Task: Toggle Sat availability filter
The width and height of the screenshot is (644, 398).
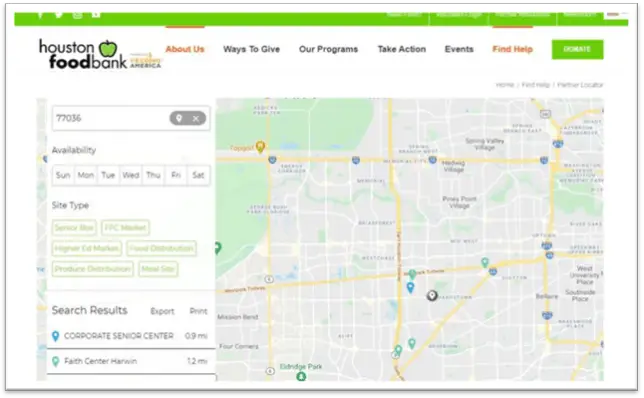Action: [x=198, y=175]
